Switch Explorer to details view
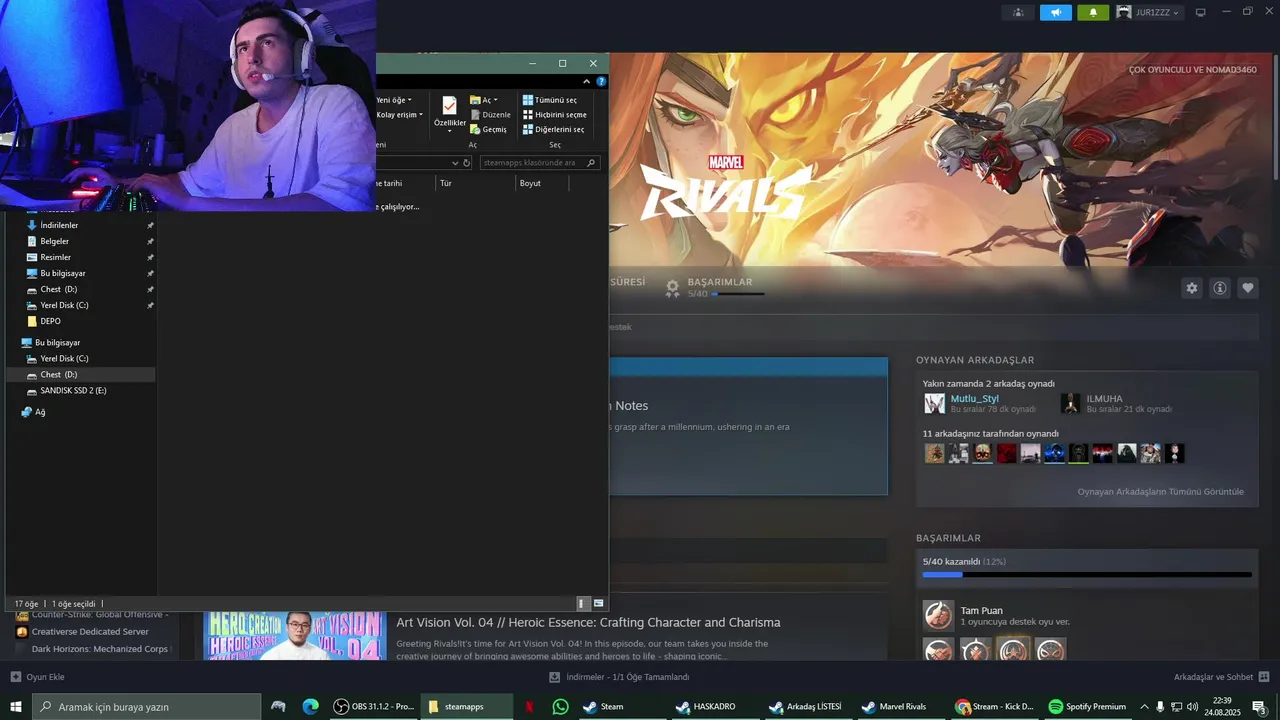The image size is (1280, 720). [x=583, y=603]
